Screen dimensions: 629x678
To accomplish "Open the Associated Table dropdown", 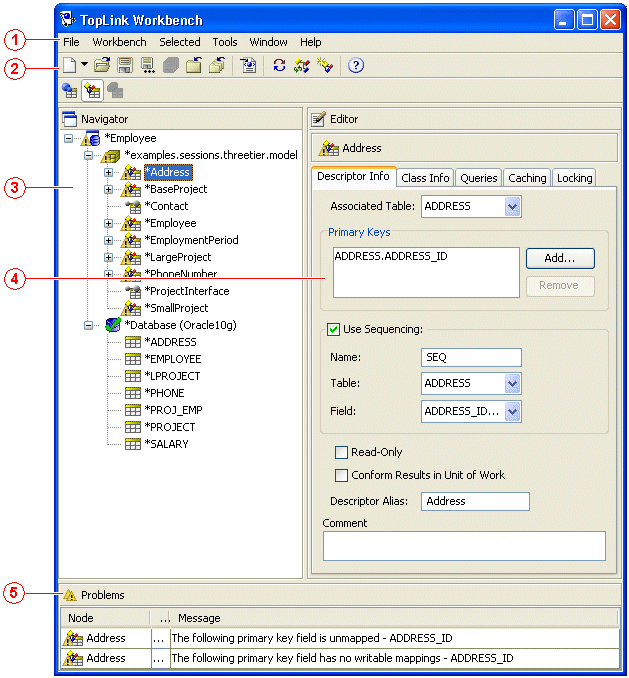I will click(x=513, y=206).
